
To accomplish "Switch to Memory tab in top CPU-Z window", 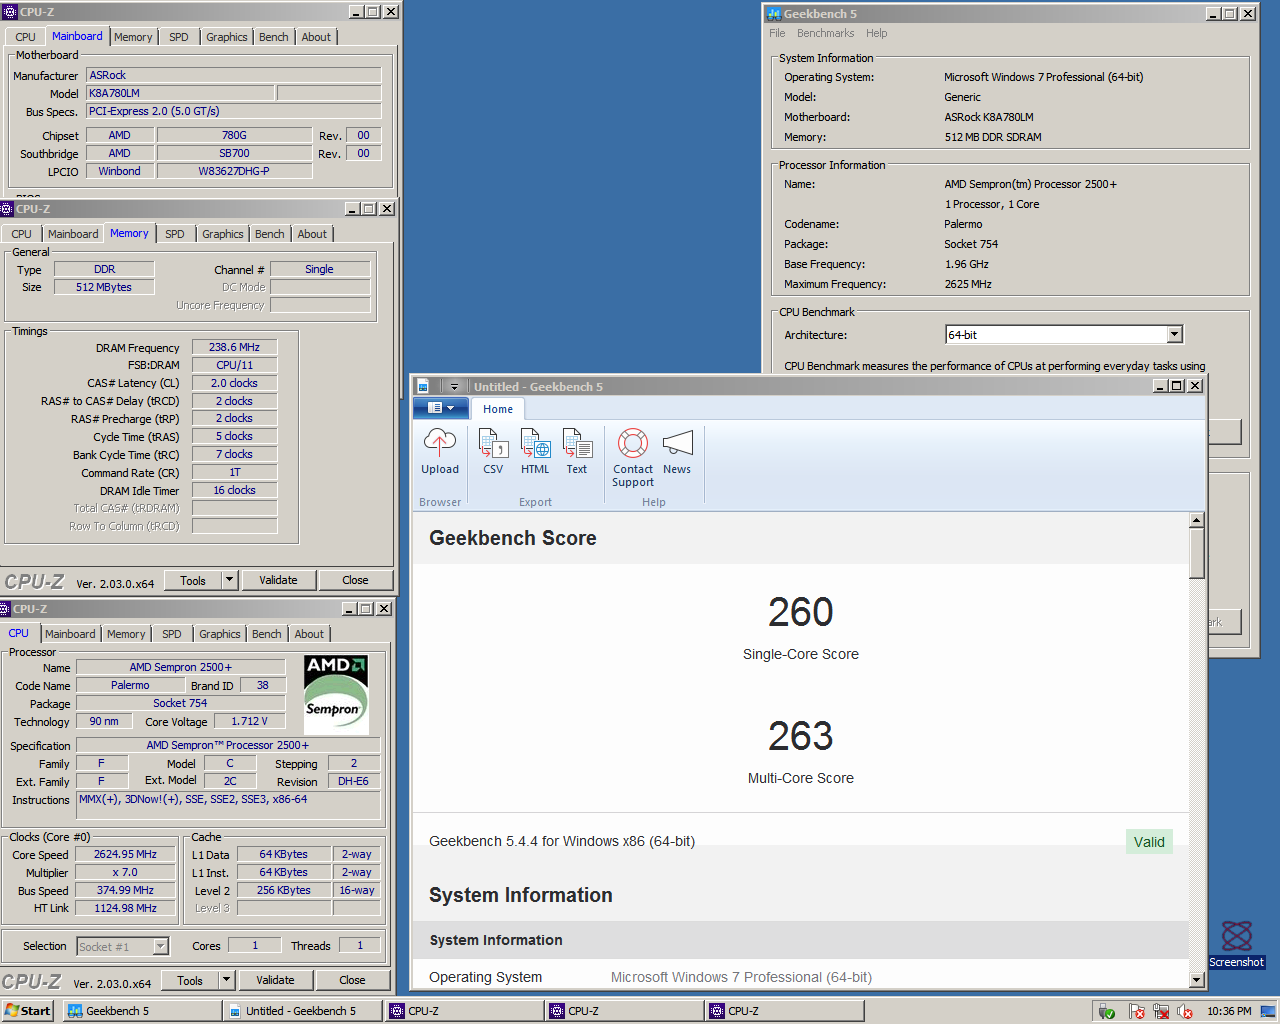I will tap(133, 37).
